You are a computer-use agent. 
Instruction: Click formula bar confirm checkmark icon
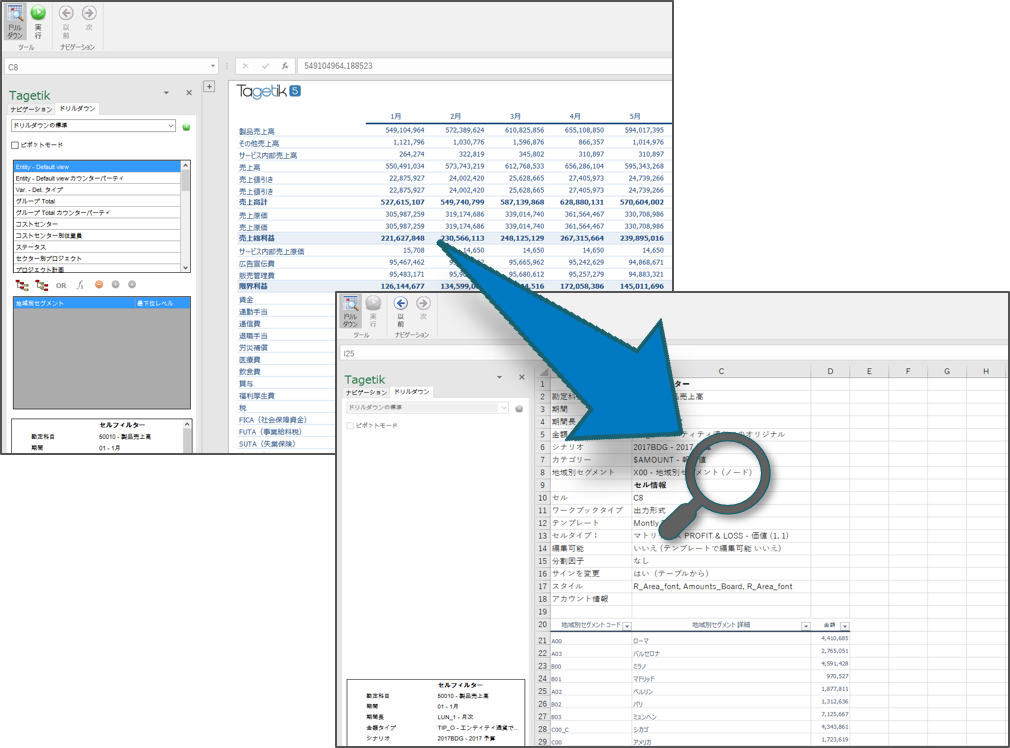[x=265, y=66]
